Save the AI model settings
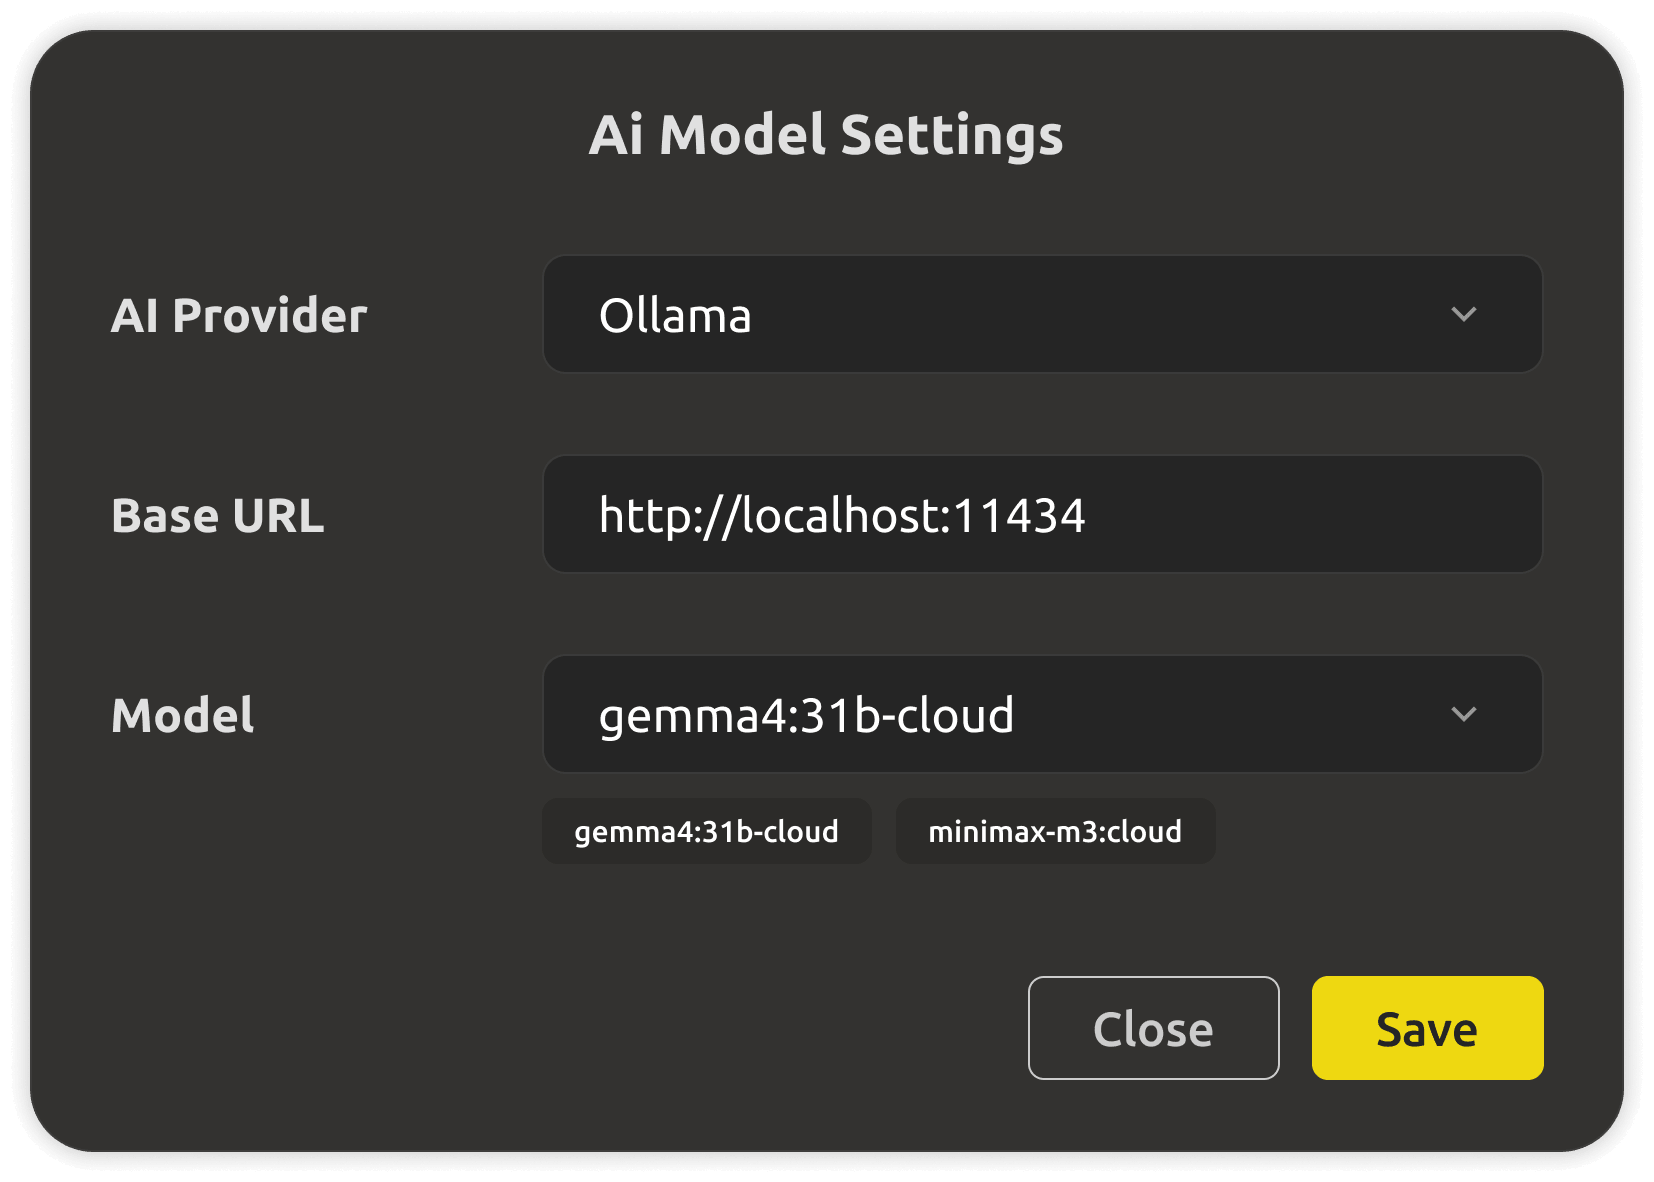The image size is (1654, 1182). click(1427, 1028)
